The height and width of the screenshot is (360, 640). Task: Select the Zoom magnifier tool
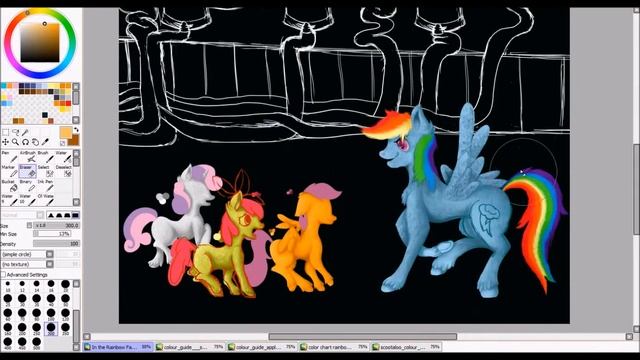[16, 142]
